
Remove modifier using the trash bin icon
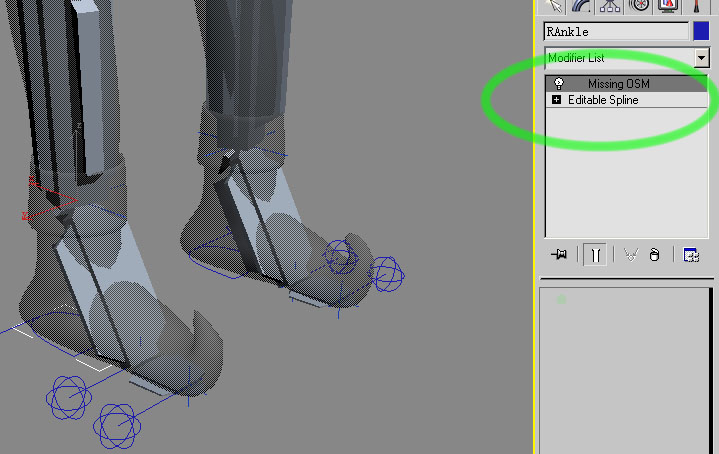(x=654, y=255)
